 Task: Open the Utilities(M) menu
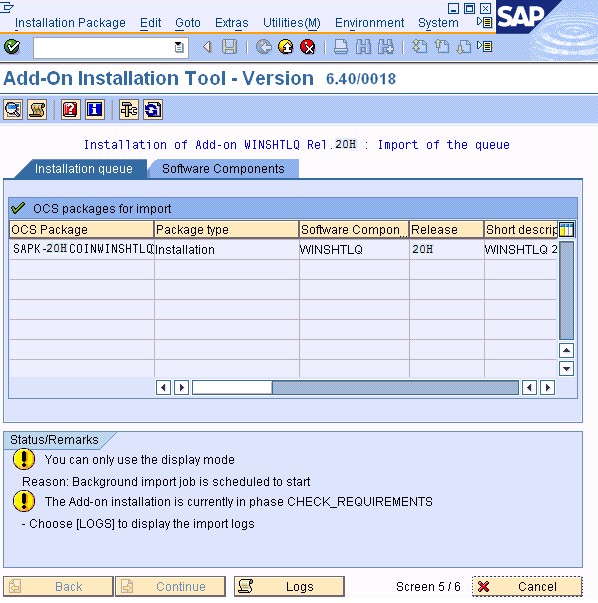292,23
